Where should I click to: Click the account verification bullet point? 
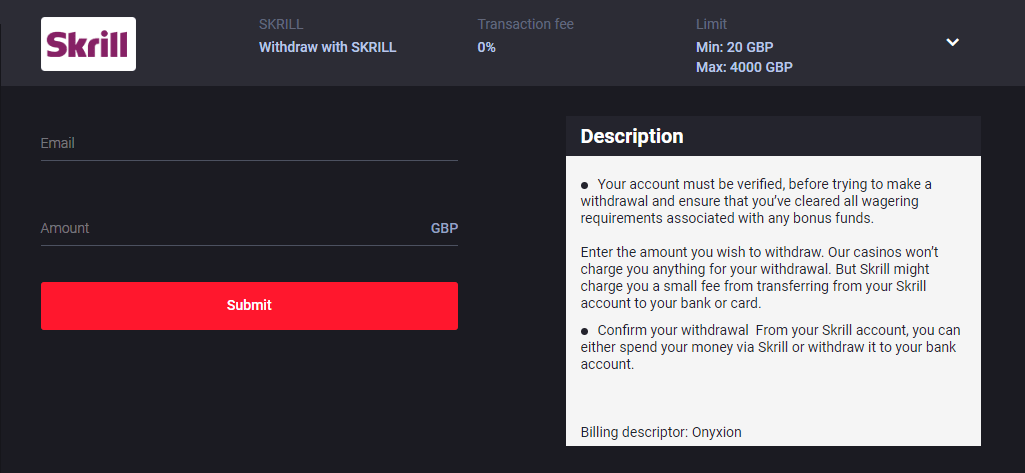click(x=585, y=185)
